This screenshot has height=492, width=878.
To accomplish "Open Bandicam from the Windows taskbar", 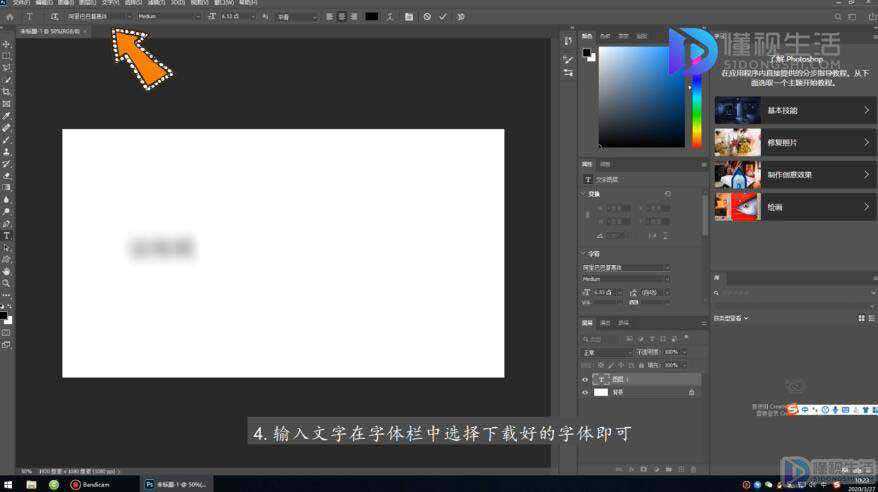I will tap(91, 485).
